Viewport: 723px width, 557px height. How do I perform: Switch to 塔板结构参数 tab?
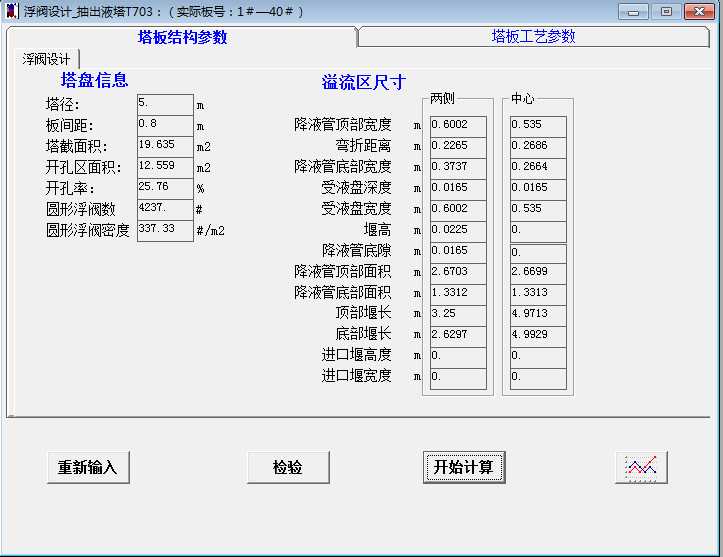tap(182, 37)
